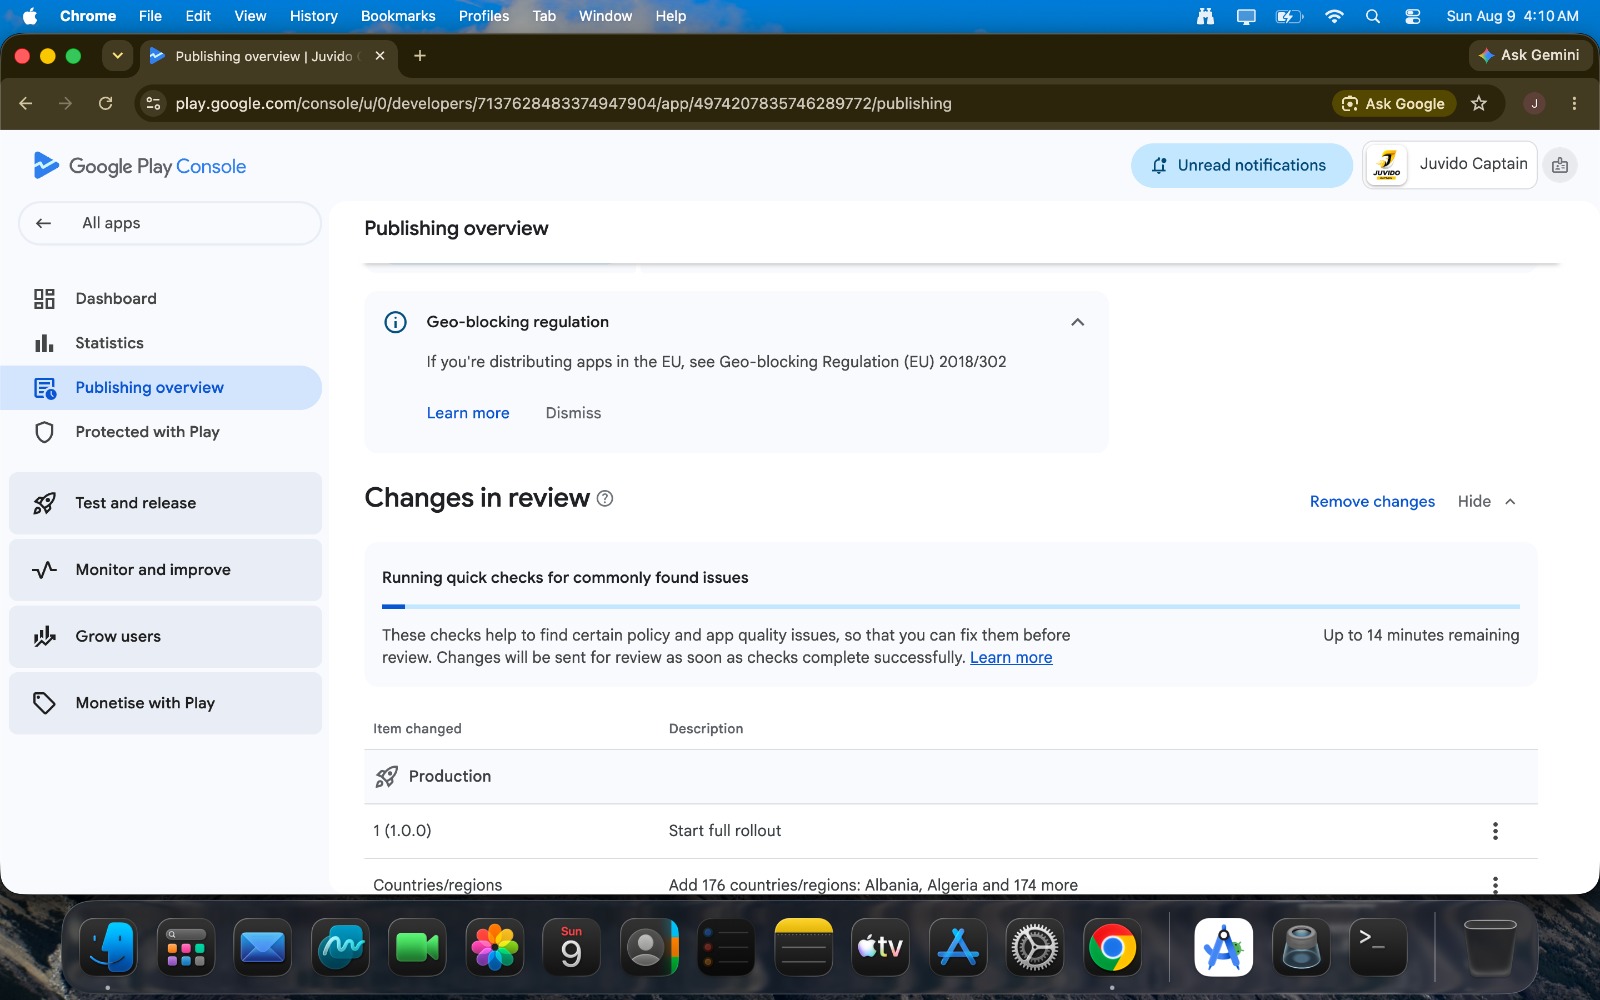Open the App Store from the Dock

pyautogui.click(x=958, y=946)
